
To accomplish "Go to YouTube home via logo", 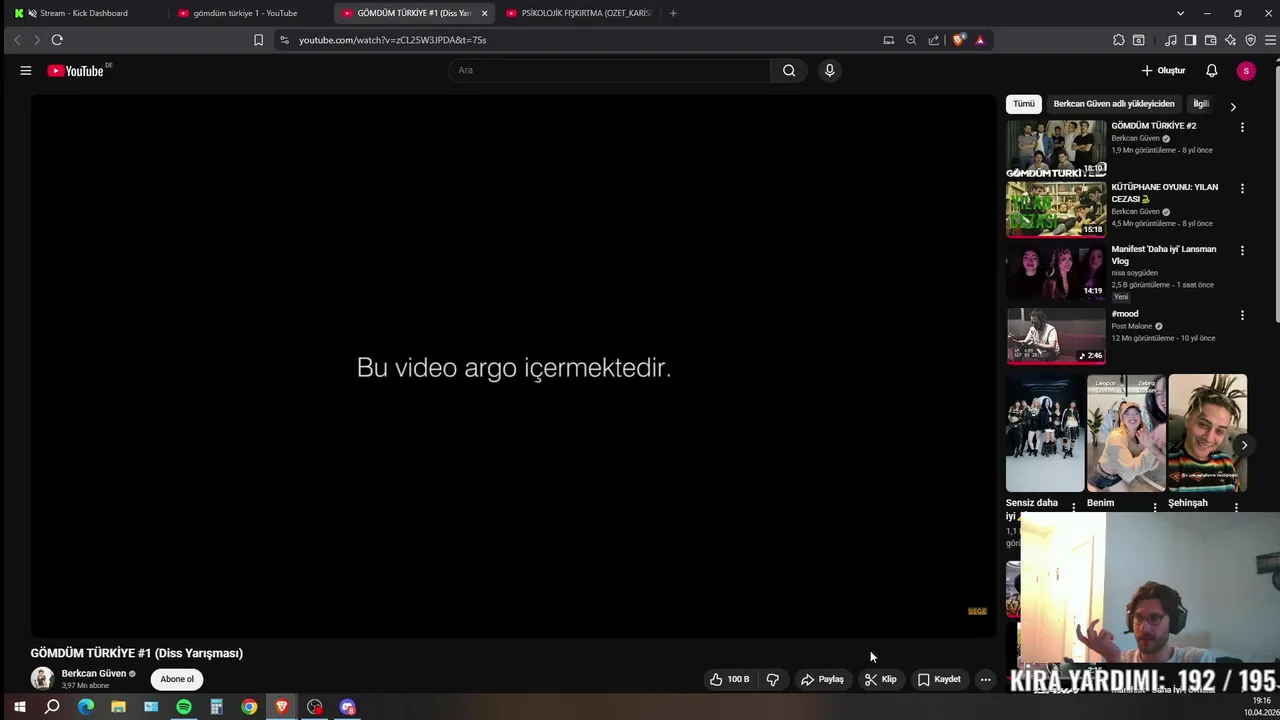I will point(76,71).
